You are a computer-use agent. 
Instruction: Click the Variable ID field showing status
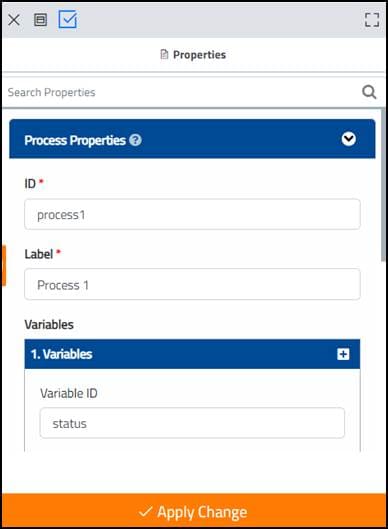coord(192,423)
